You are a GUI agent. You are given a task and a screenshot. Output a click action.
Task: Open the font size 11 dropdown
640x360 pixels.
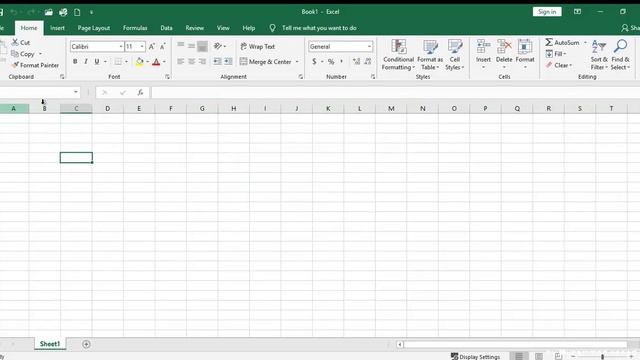click(x=142, y=47)
